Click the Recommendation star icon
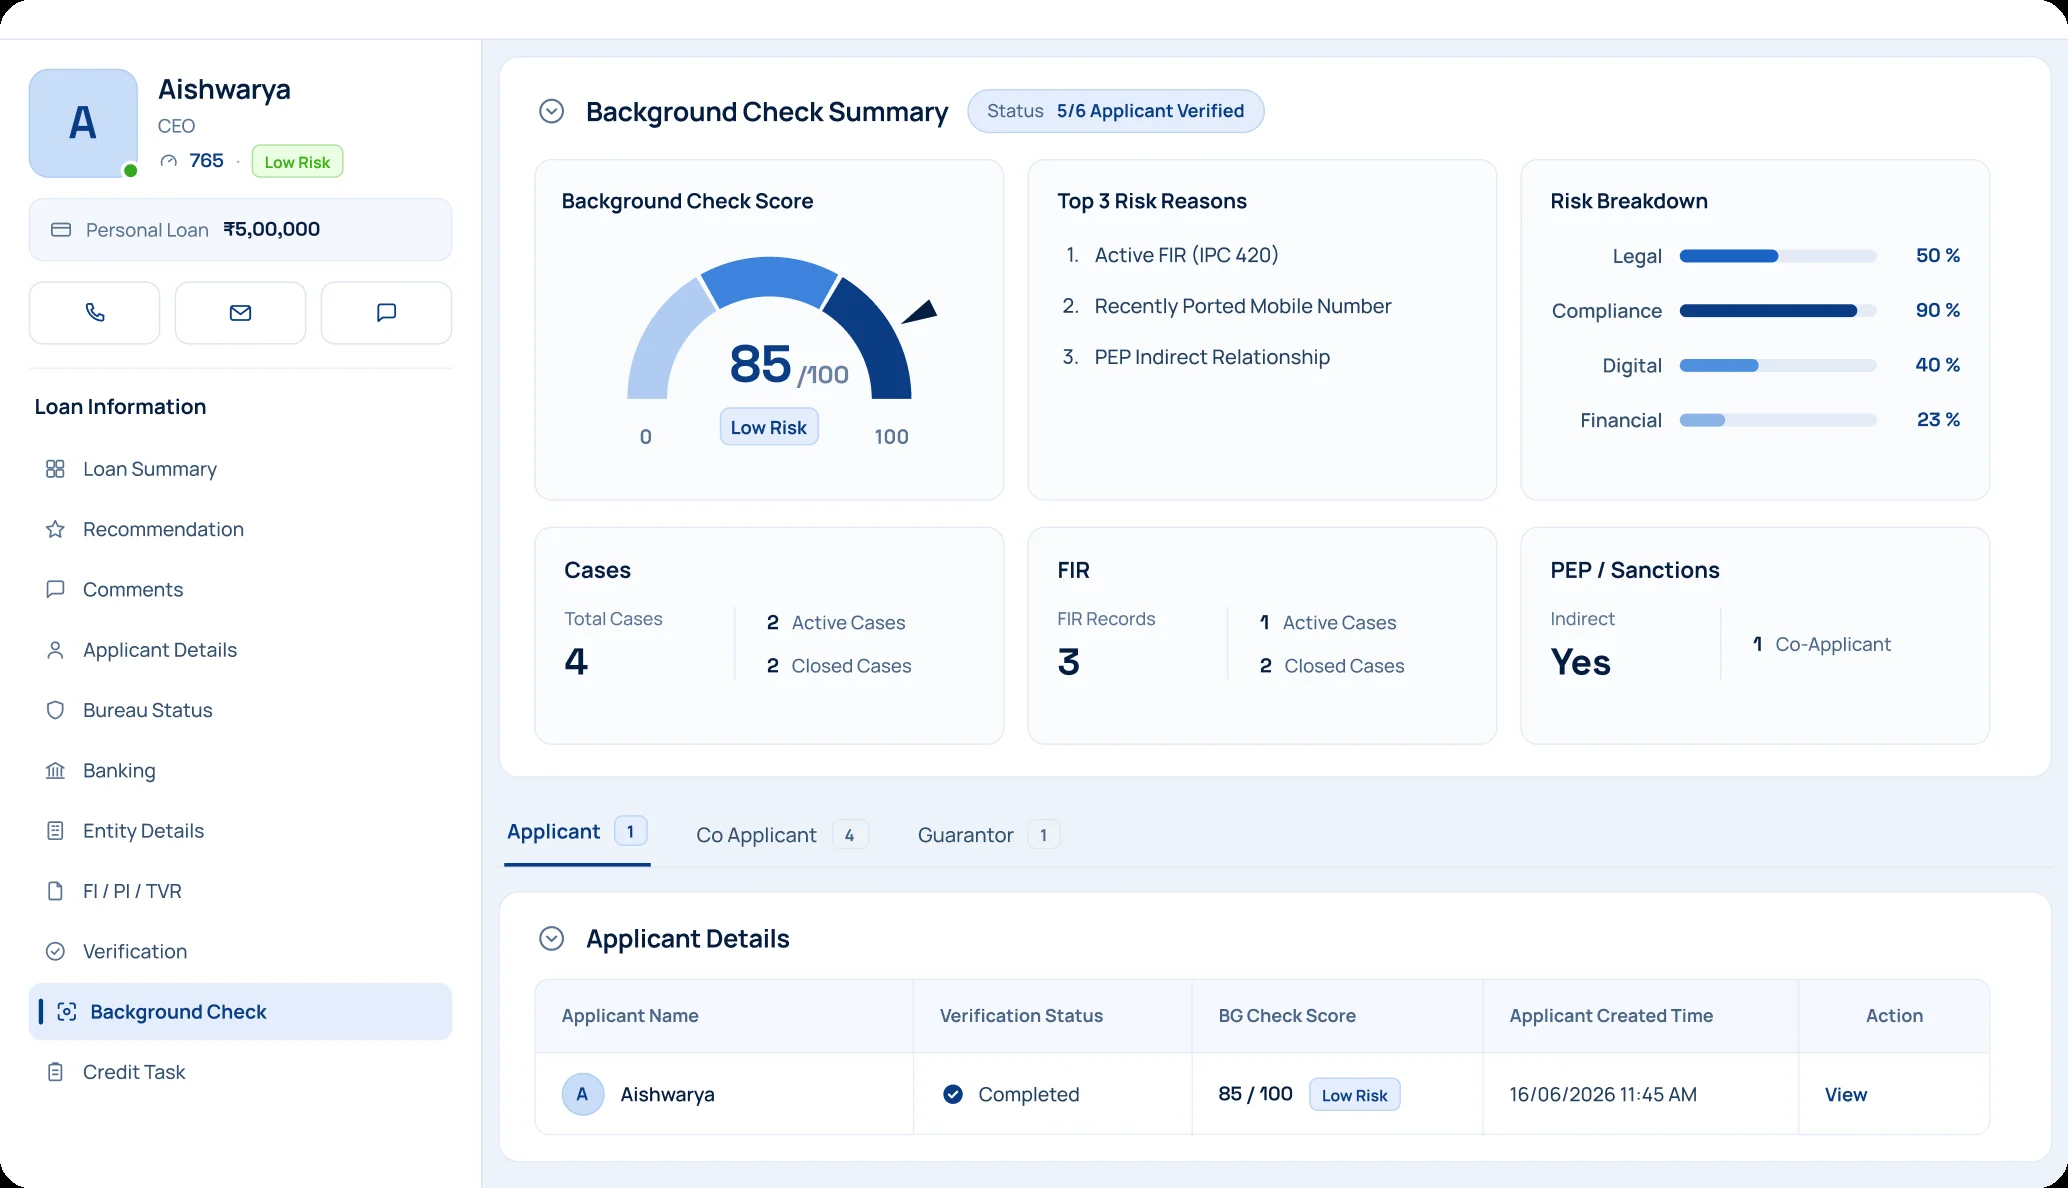The width and height of the screenshot is (2068, 1188). (x=55, y=529)
